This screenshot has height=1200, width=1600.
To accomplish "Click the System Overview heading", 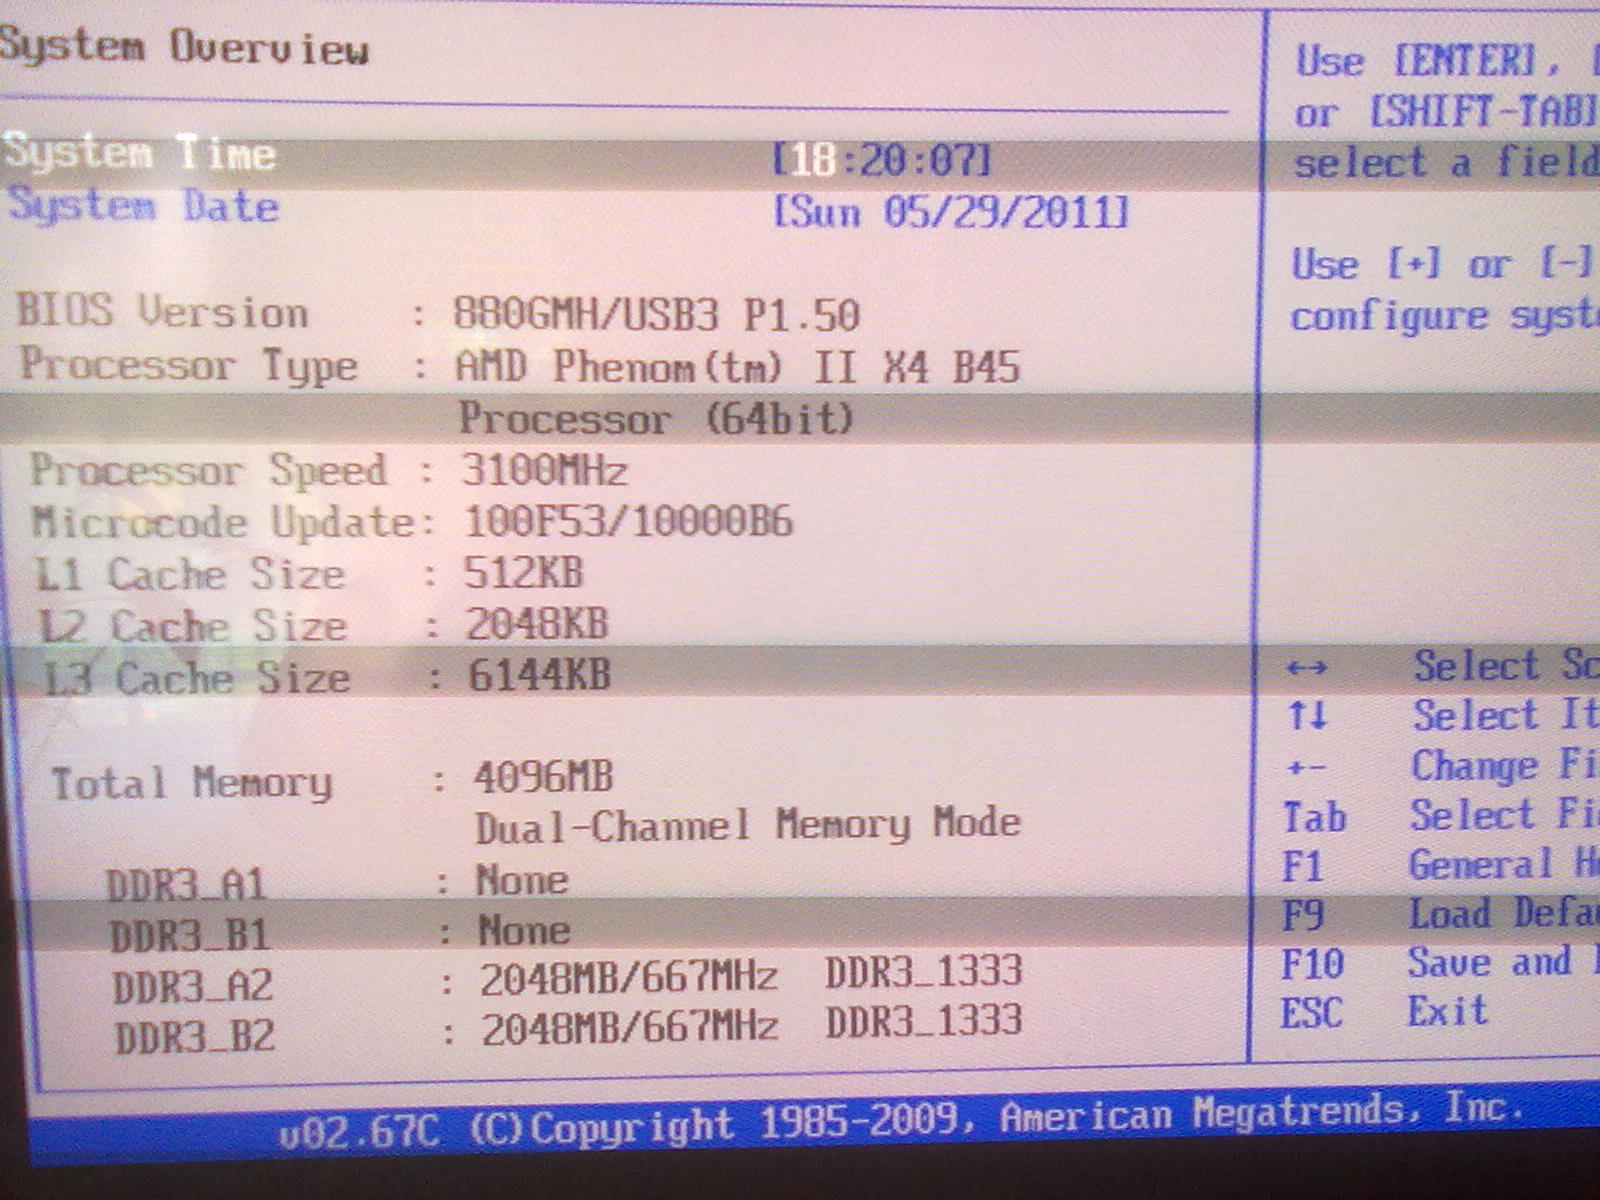I will click(x=185, y=48).
